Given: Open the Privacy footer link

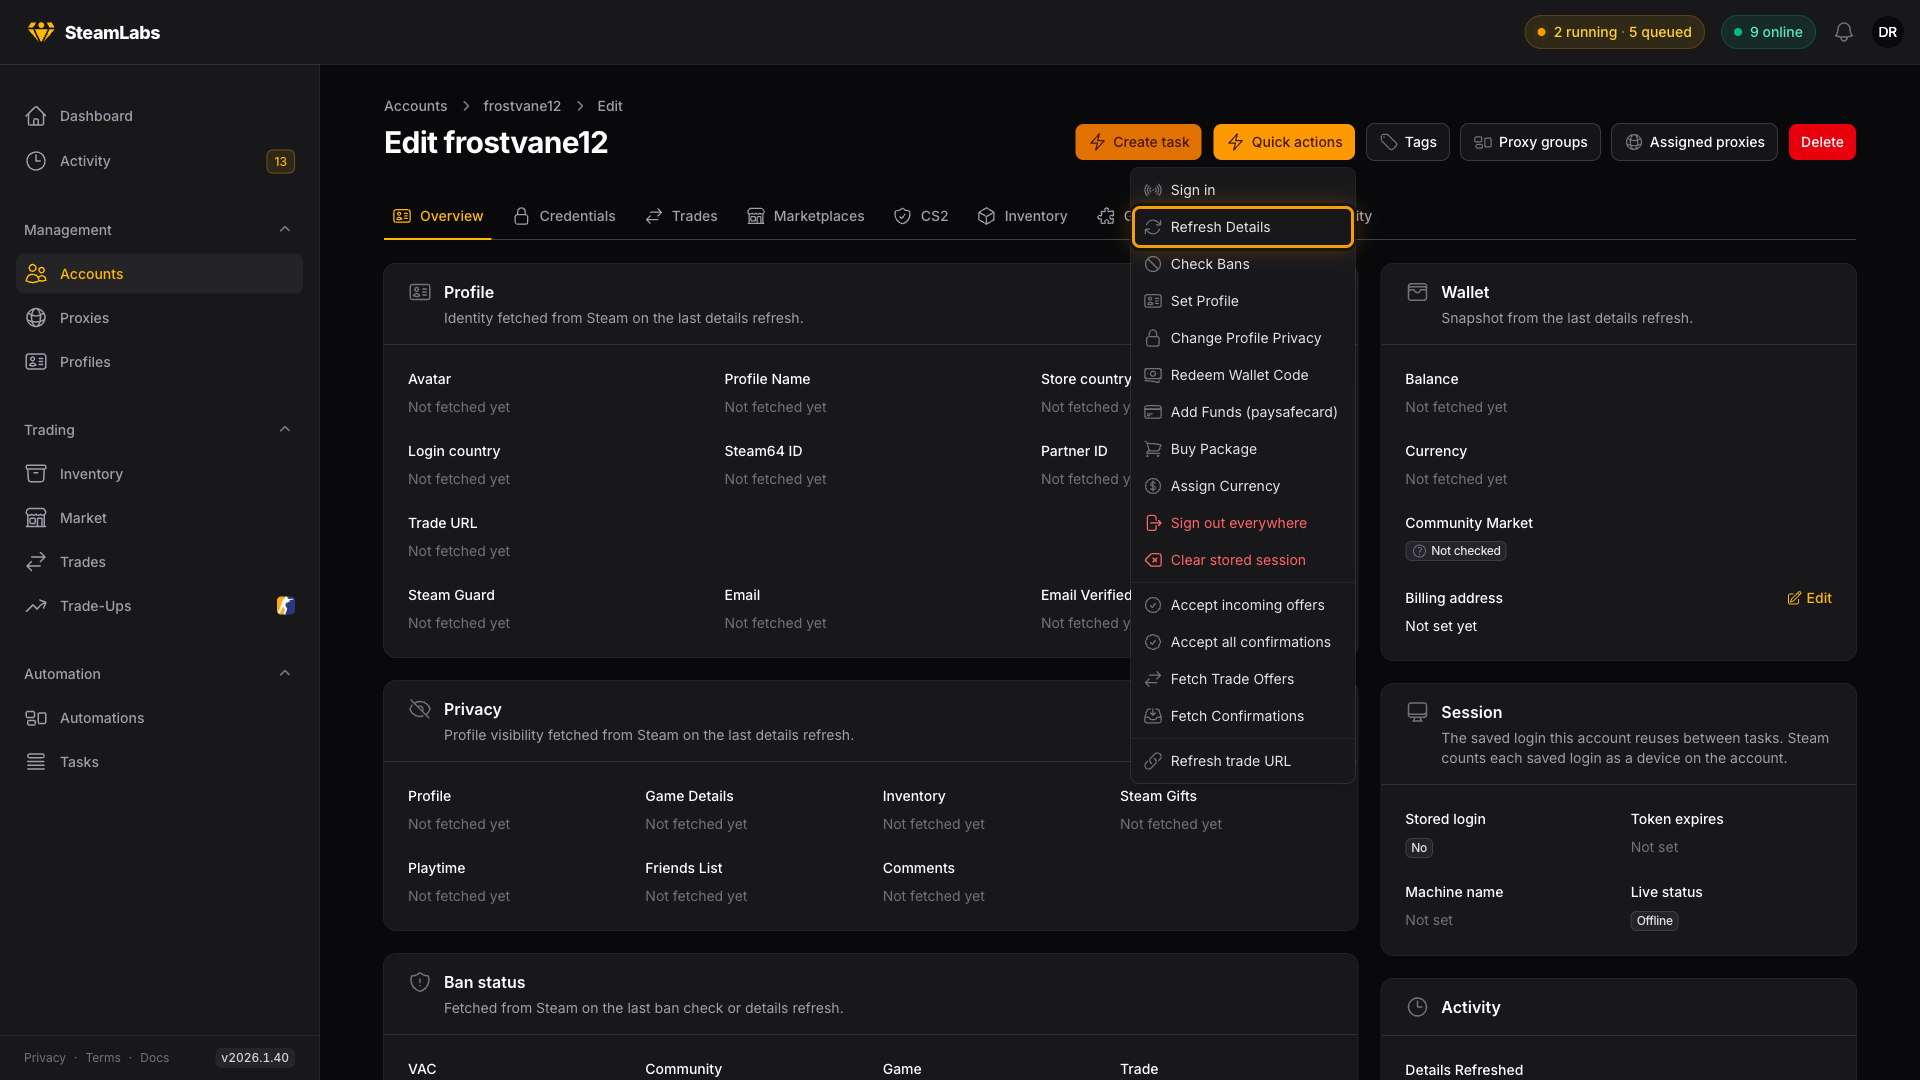Looking at the screenshot, I should [45, 1058].
